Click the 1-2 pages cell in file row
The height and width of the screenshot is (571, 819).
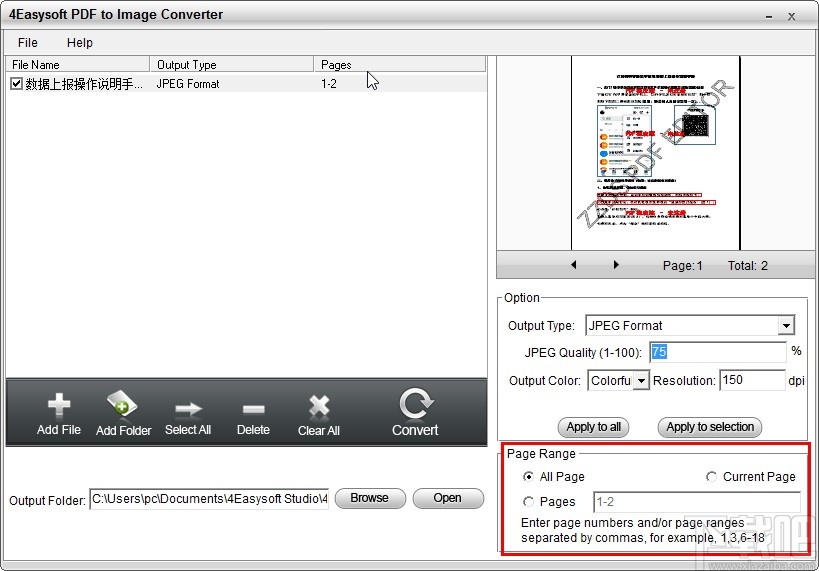329,84
